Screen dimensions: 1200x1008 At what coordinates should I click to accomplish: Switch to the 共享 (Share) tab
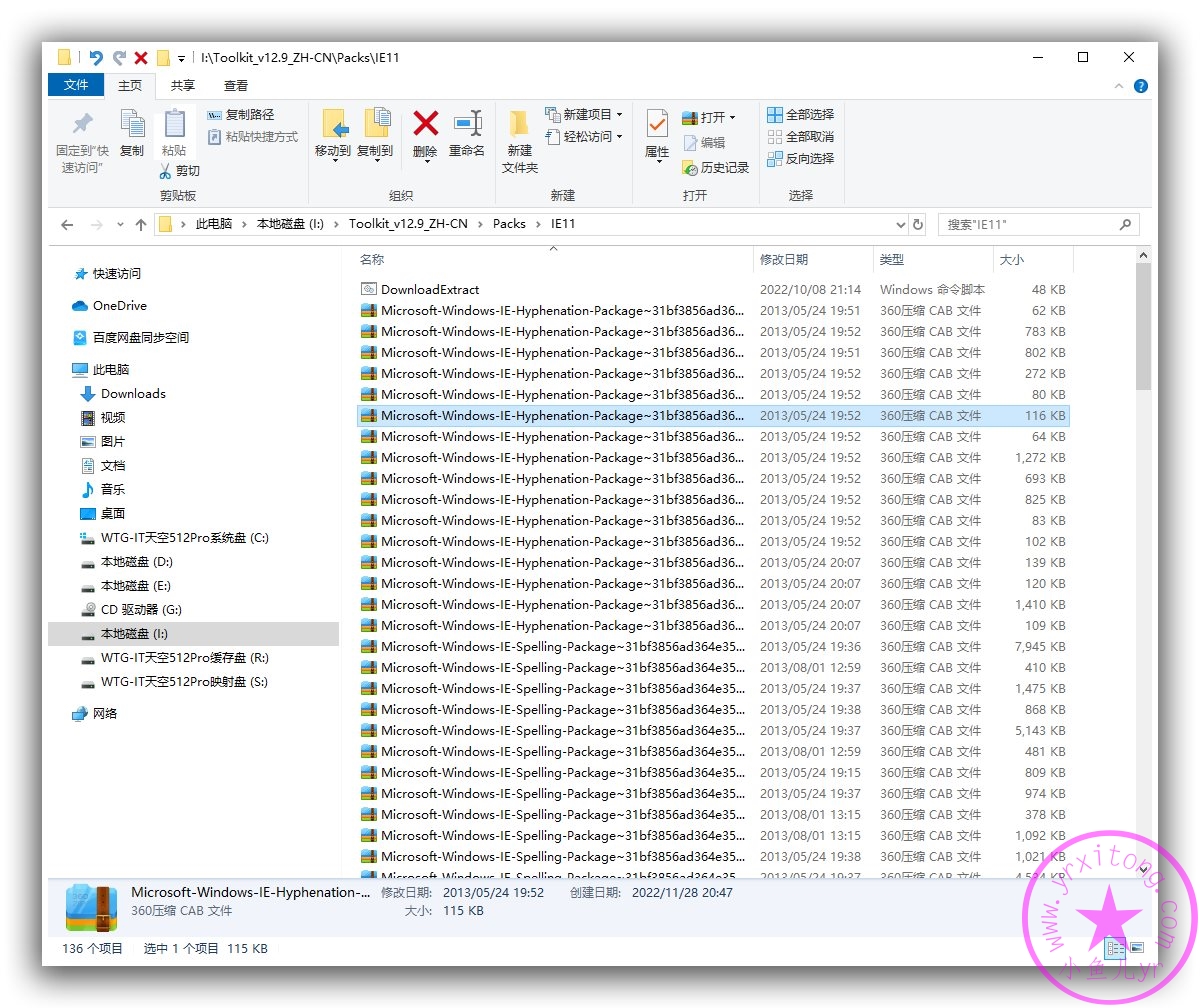coord(183,86)
